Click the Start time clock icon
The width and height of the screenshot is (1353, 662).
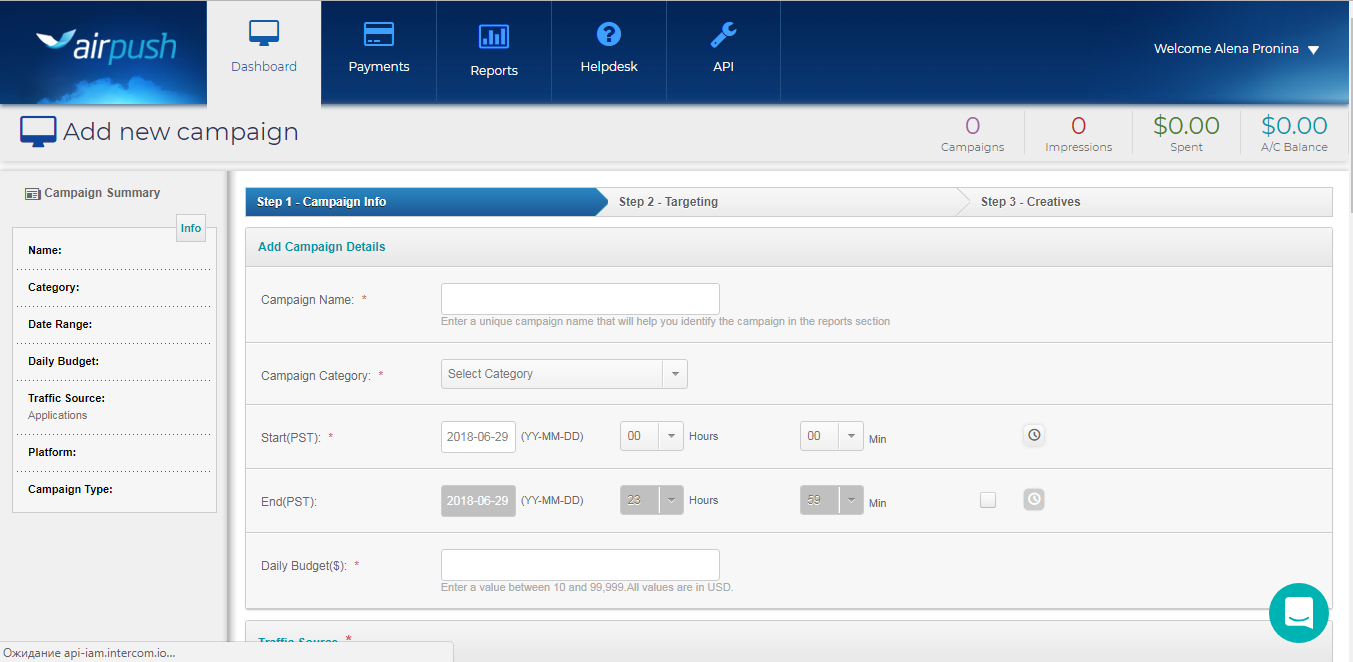tap(1034, 435)
